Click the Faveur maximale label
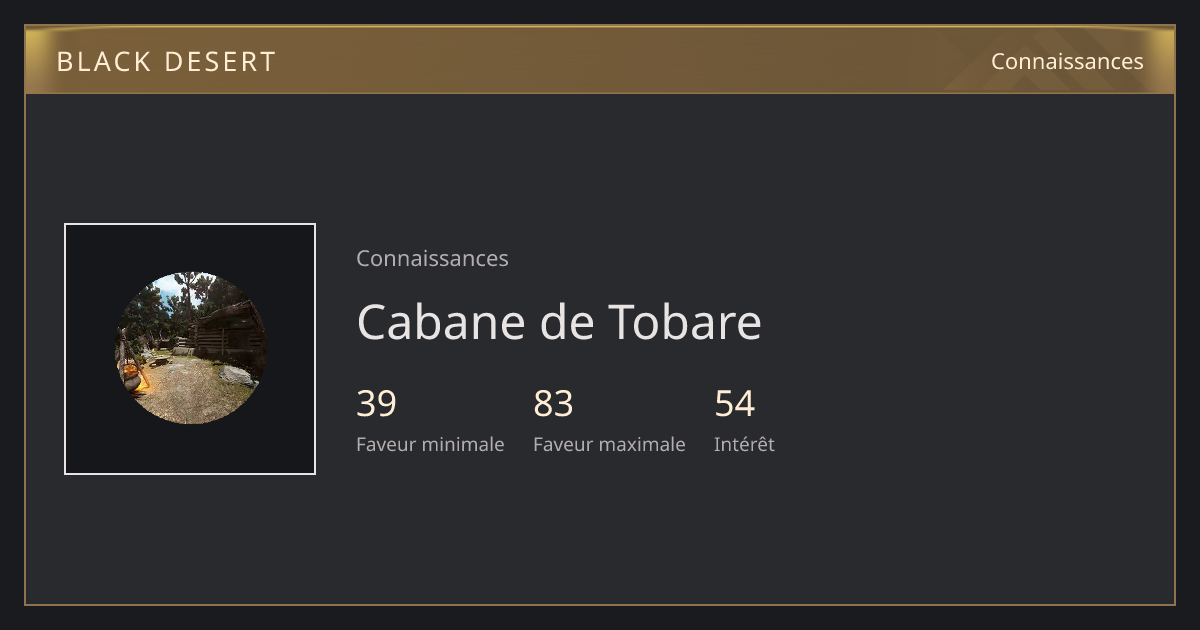 pos(609,444)
